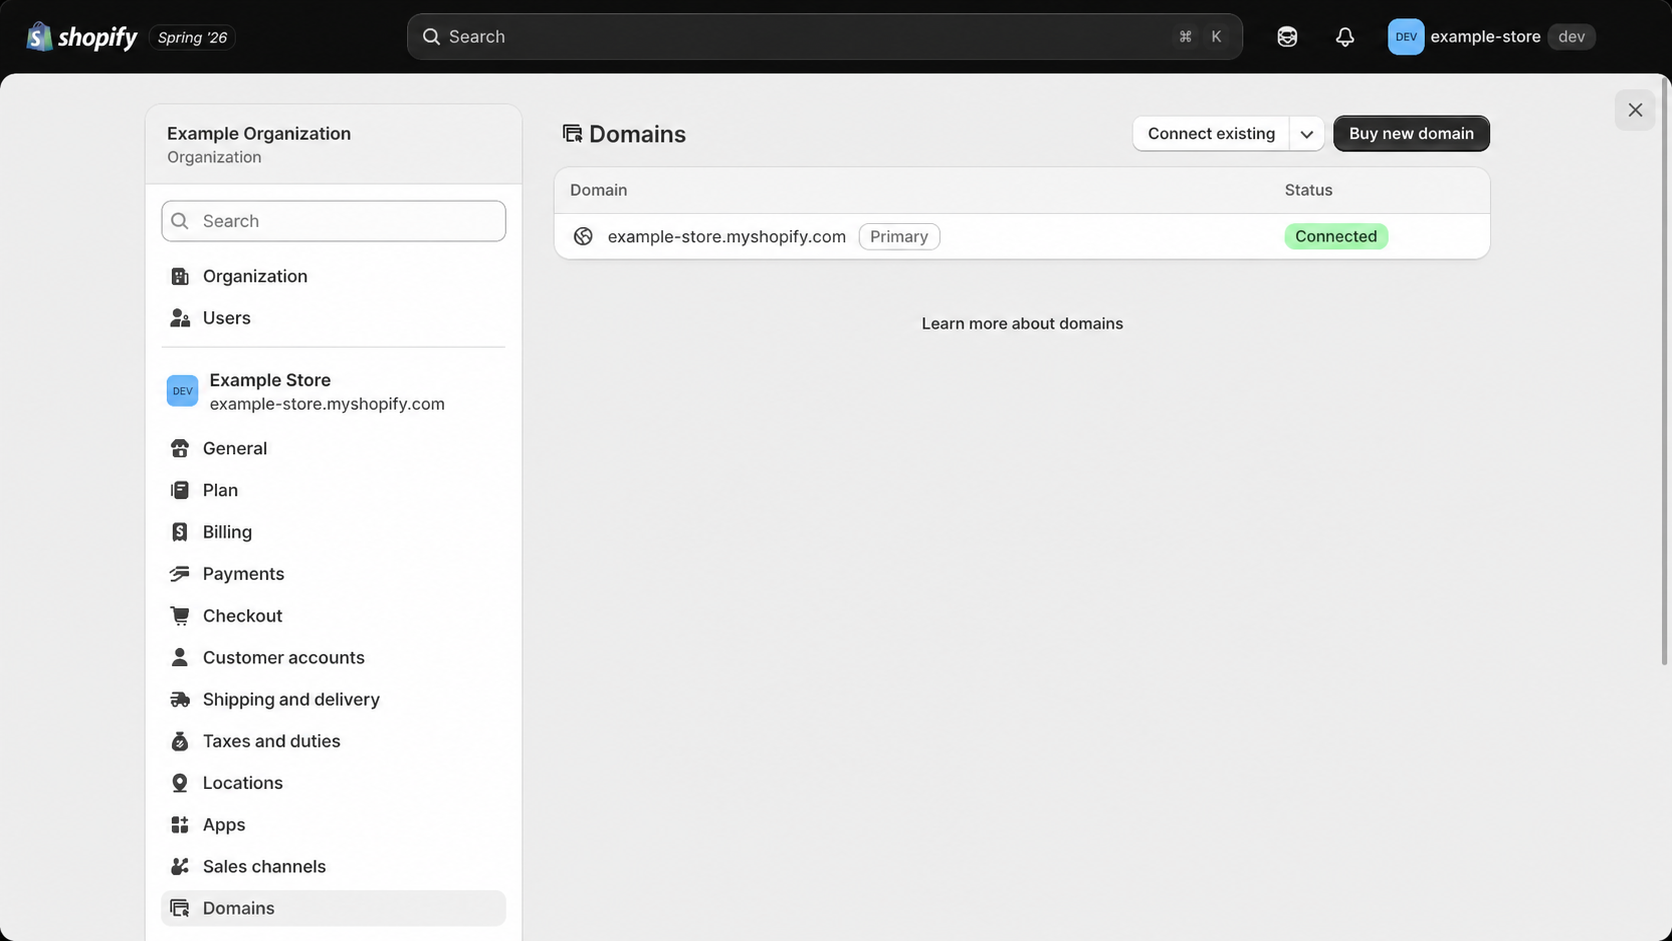The height and width of the screenshot is (941, 1672).
Task: Click the Users people icon
Action: (x=180, y=318)
